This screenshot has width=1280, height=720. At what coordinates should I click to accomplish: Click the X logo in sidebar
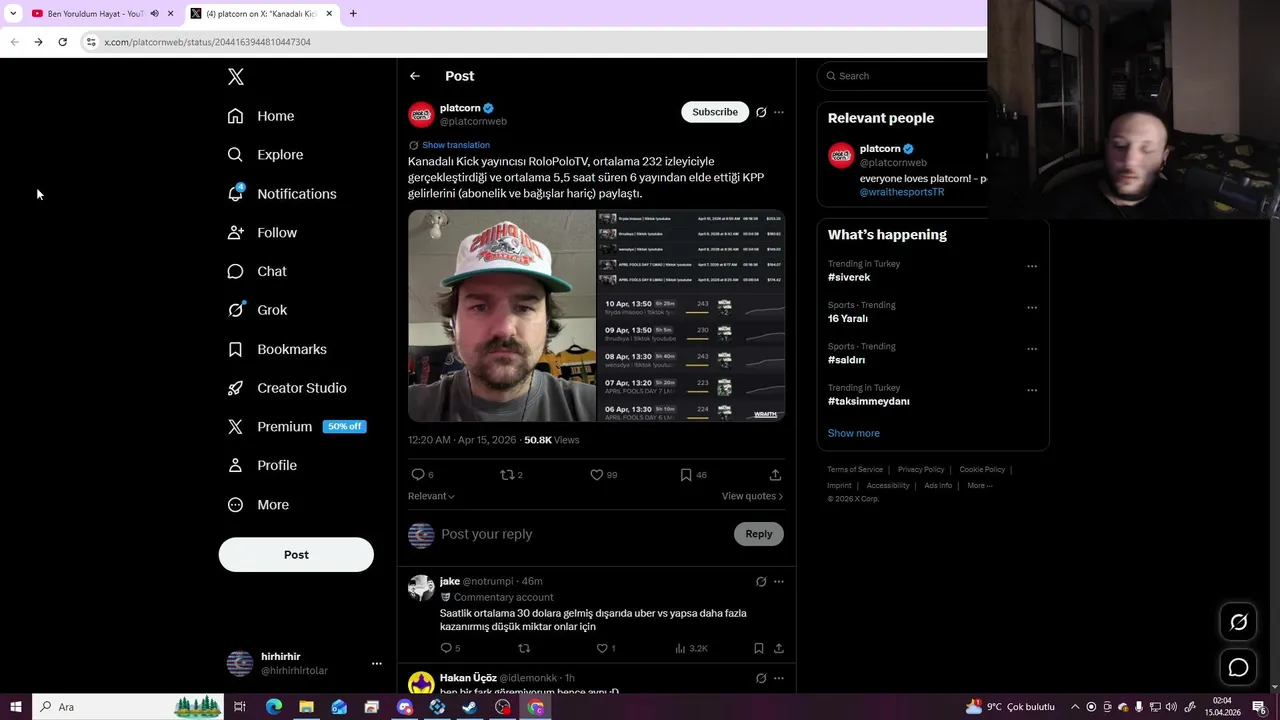point(236,77)
